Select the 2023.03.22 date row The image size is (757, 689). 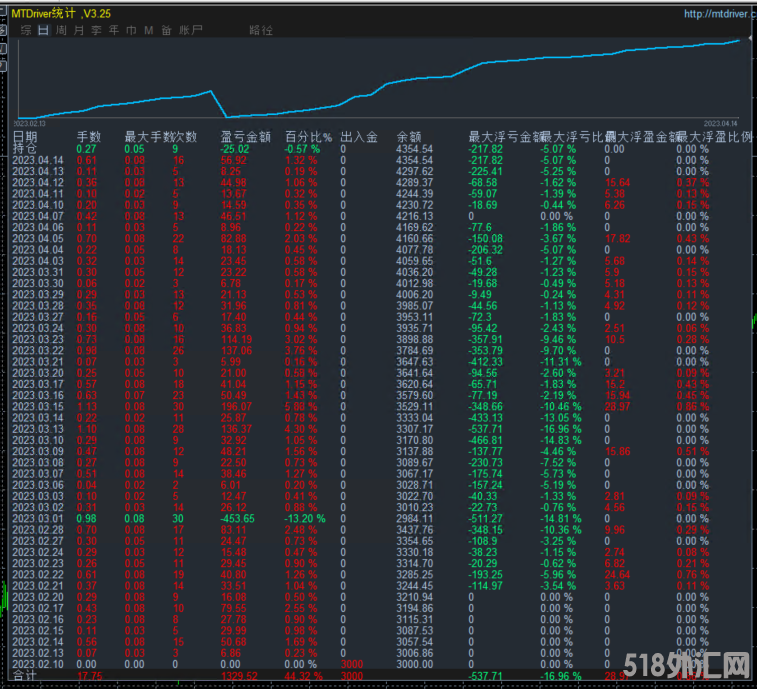38,351
